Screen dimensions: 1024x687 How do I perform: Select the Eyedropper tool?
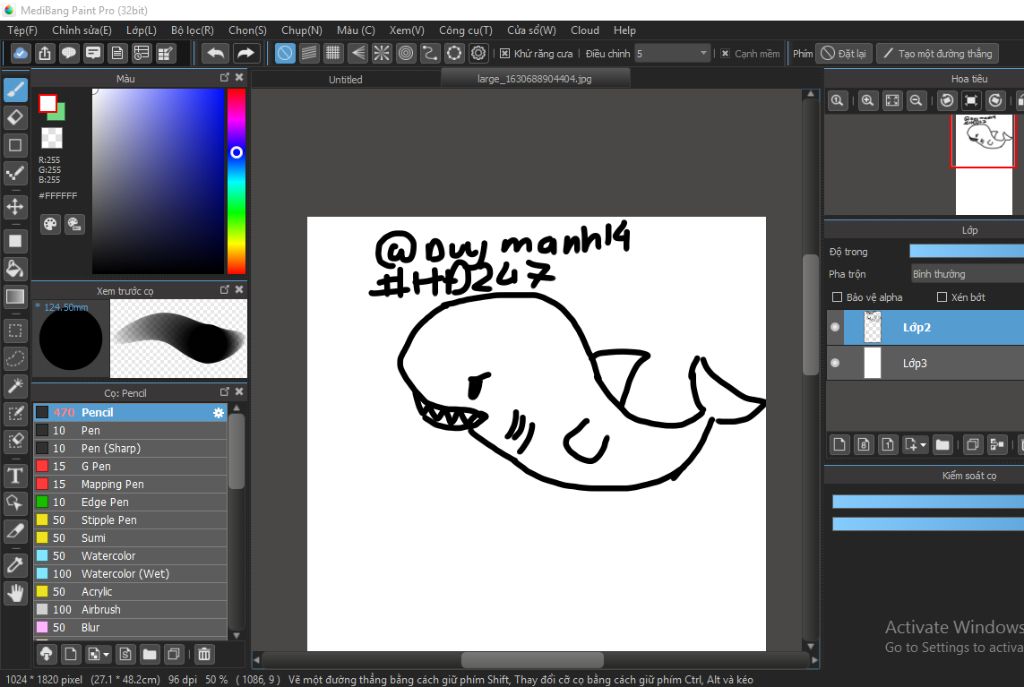(x=15, y=565)
